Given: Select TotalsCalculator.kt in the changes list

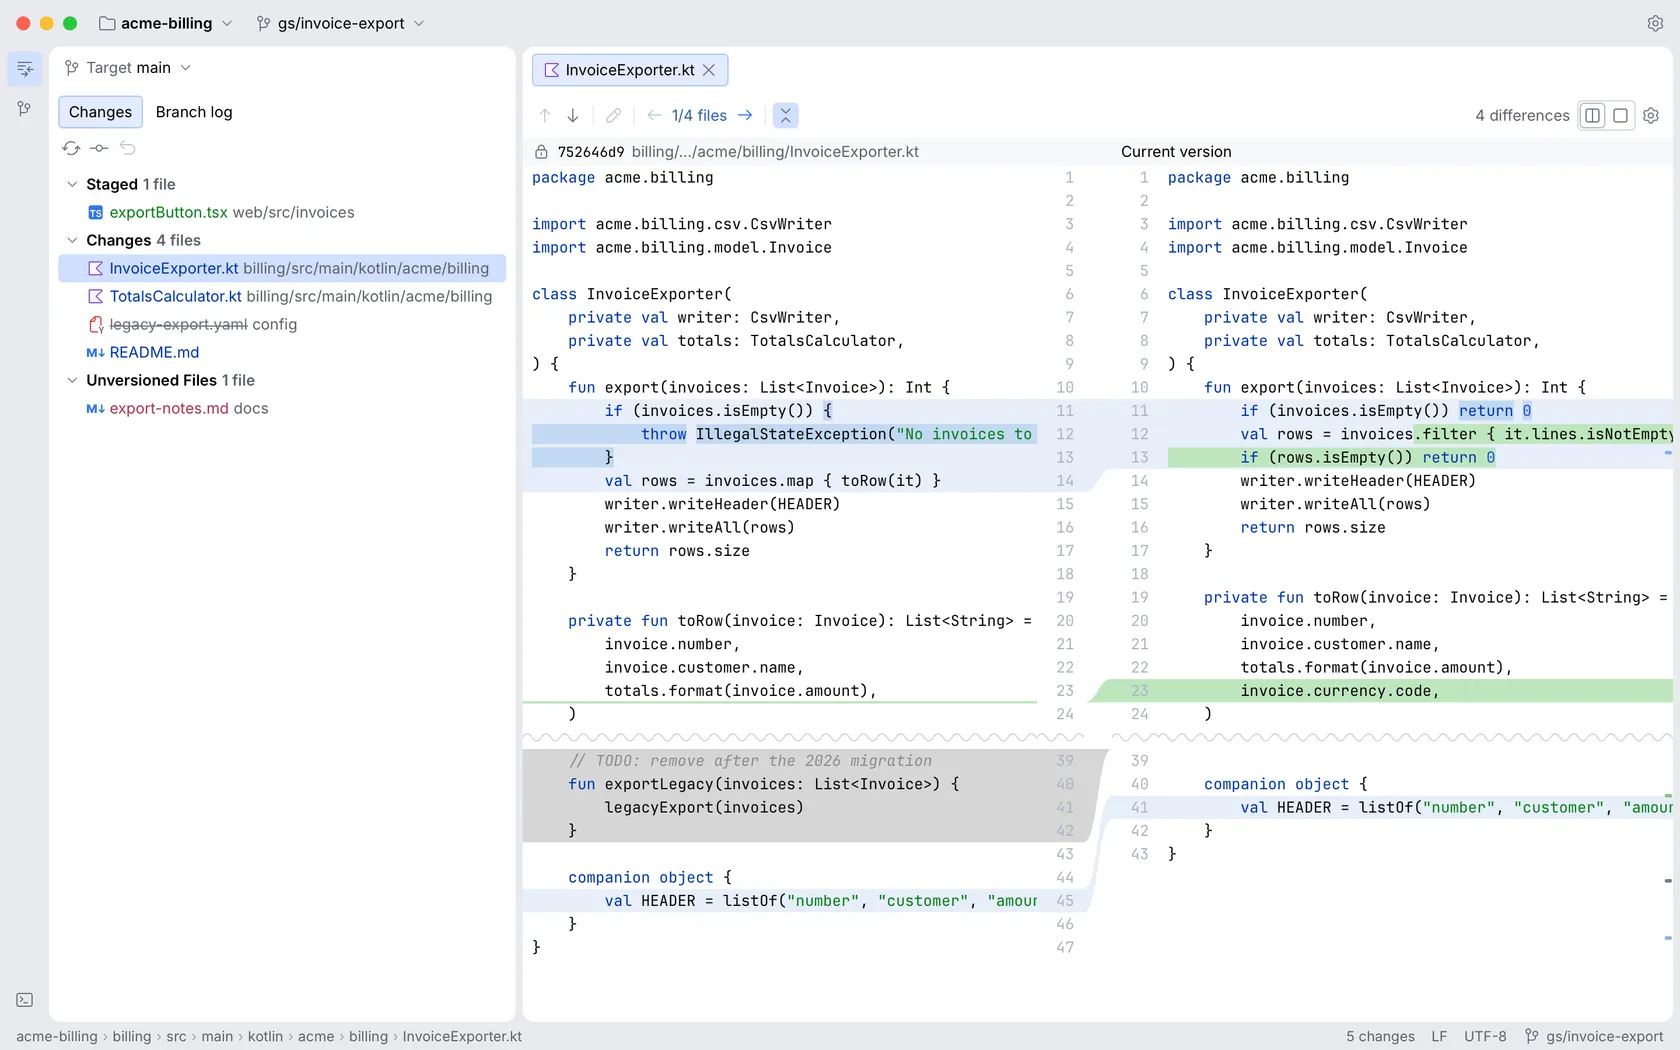Looking at the screenshot, I should pos(282,296).
